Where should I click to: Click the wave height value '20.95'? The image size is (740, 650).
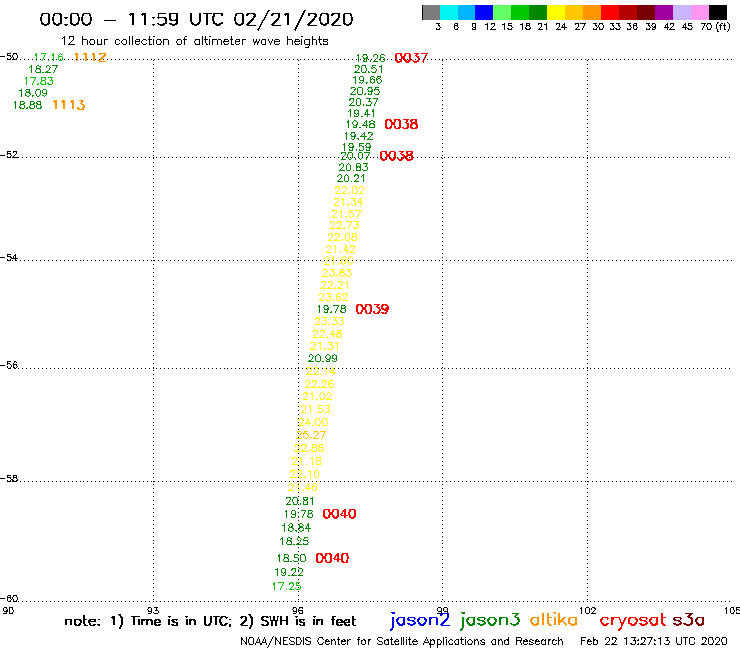tap(365, 91)
